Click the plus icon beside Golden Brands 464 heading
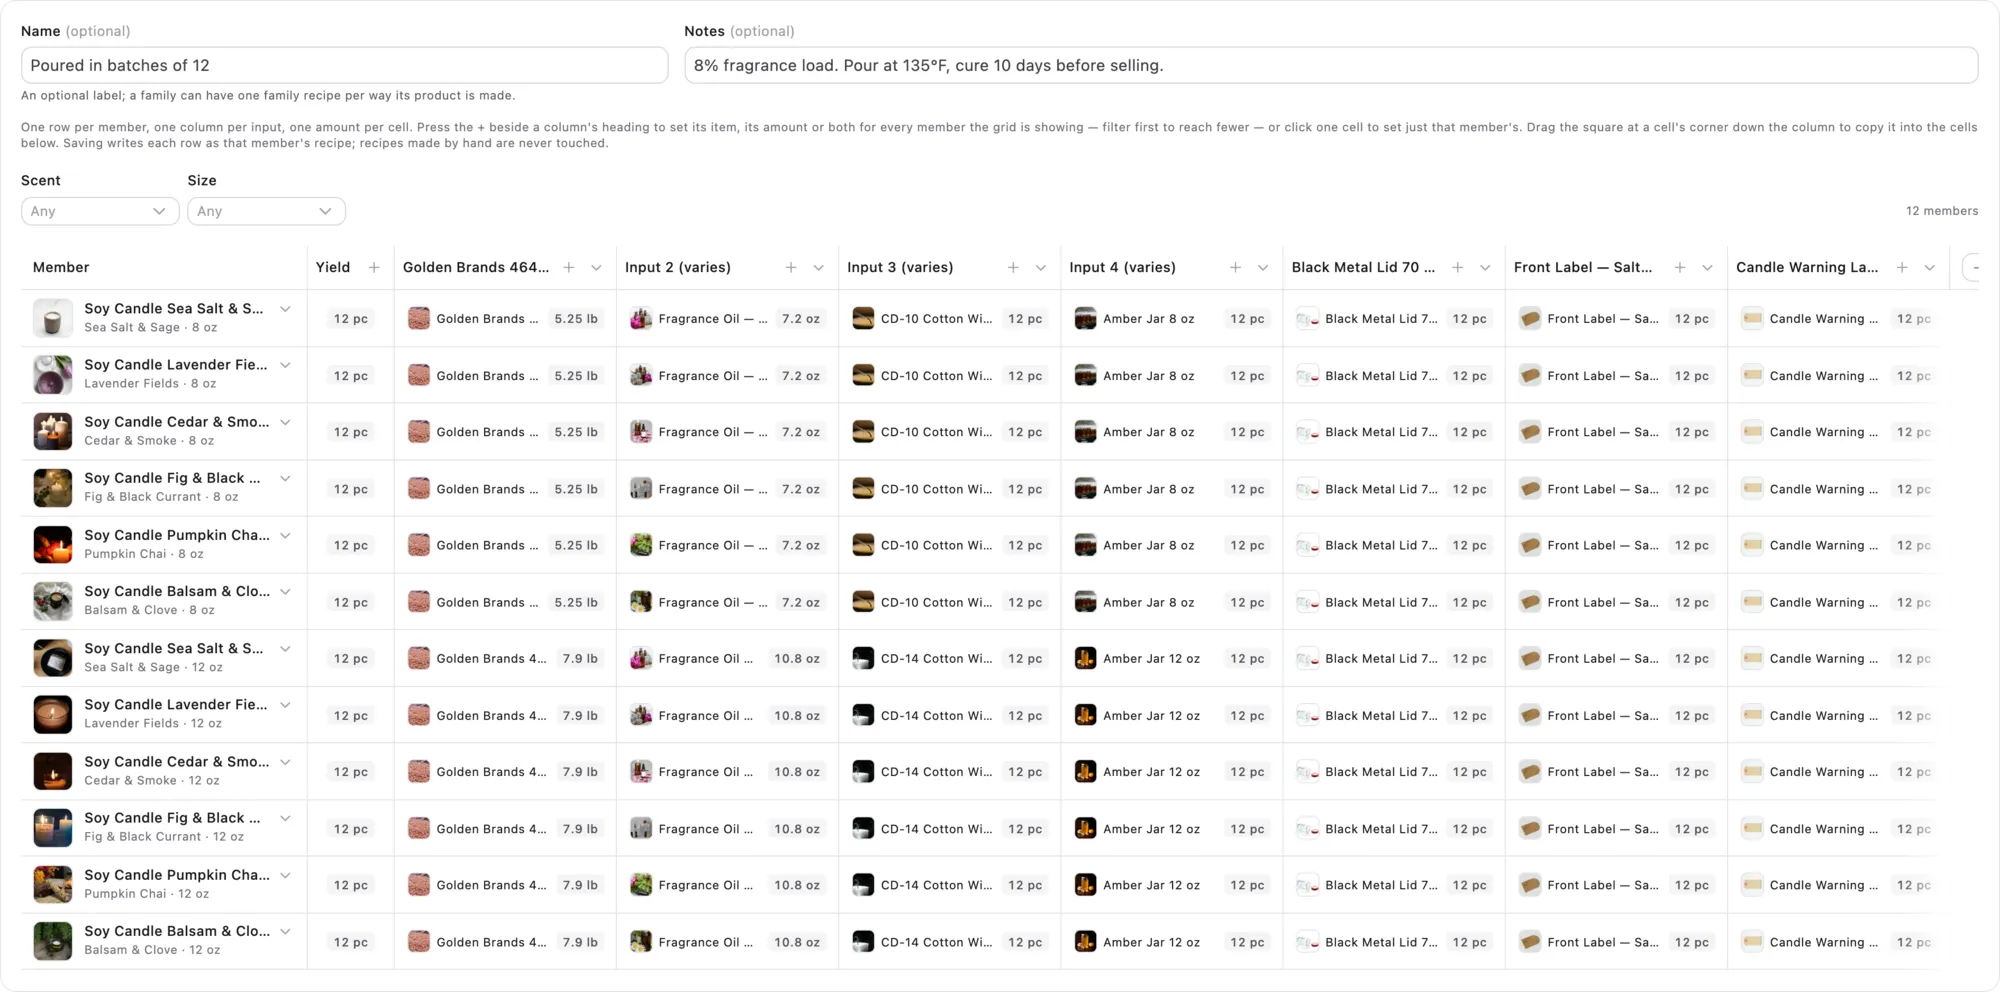Screen dimensions: 2000x992 [x=569, y=267]
